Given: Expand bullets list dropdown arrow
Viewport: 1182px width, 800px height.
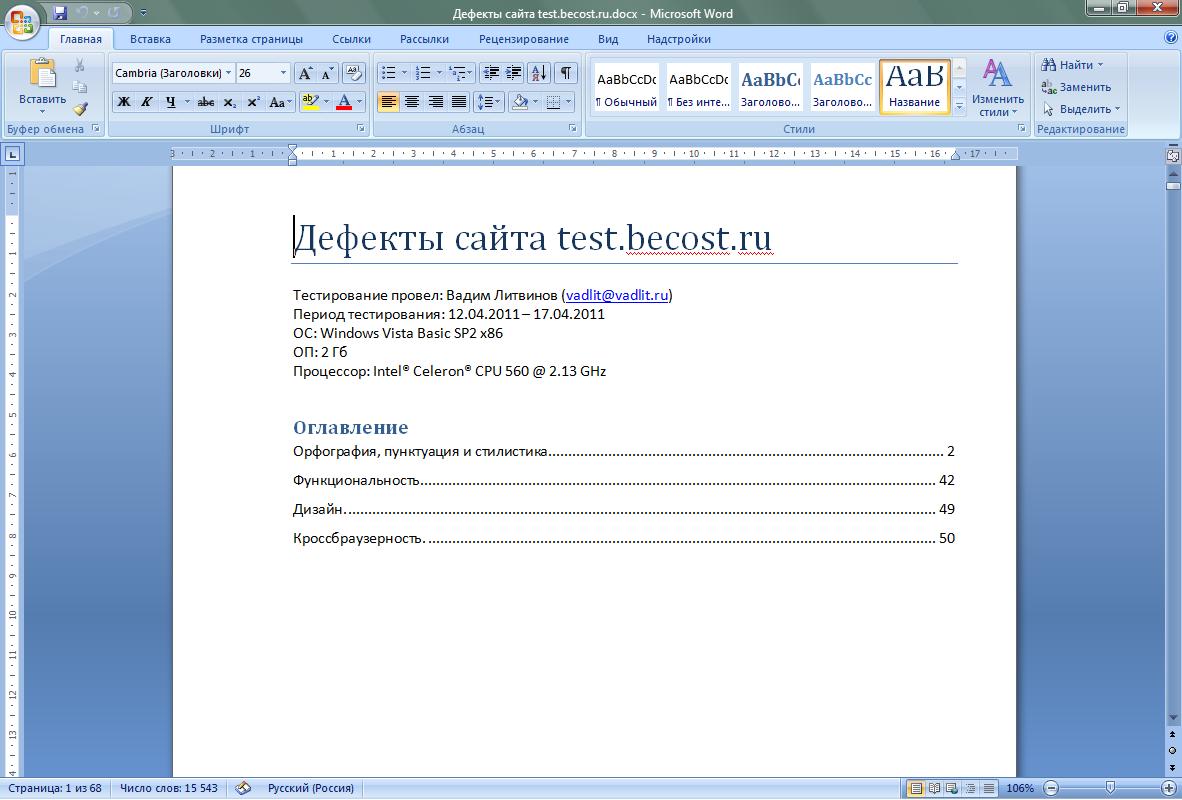Looking at the screenshot, I should click(404, 73).
